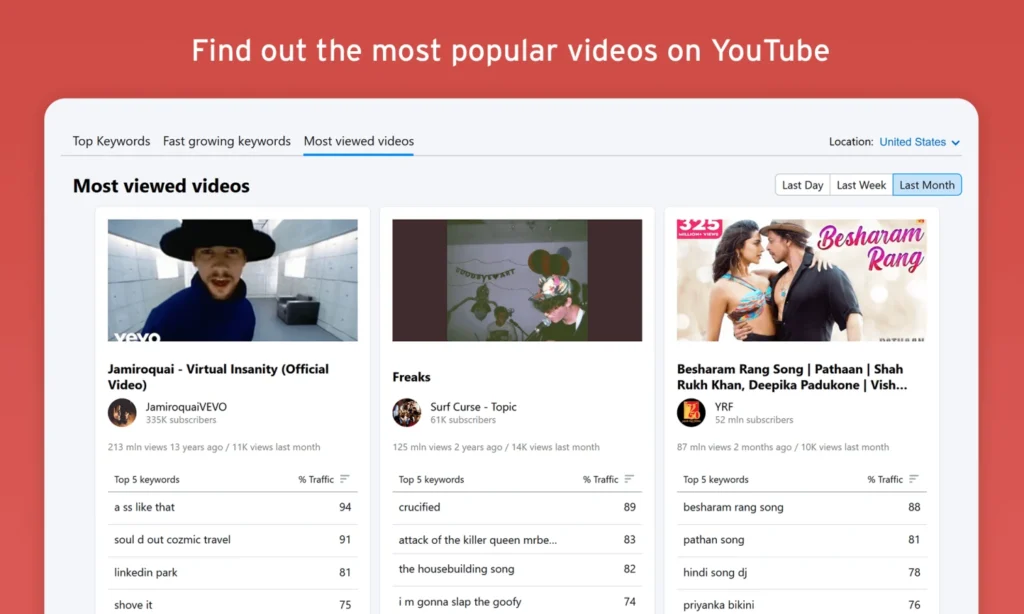This screenshot has width=1024, height=614.
Task: Click the 'besharam rang song' keyword
Action: click(x=733, y=507)
